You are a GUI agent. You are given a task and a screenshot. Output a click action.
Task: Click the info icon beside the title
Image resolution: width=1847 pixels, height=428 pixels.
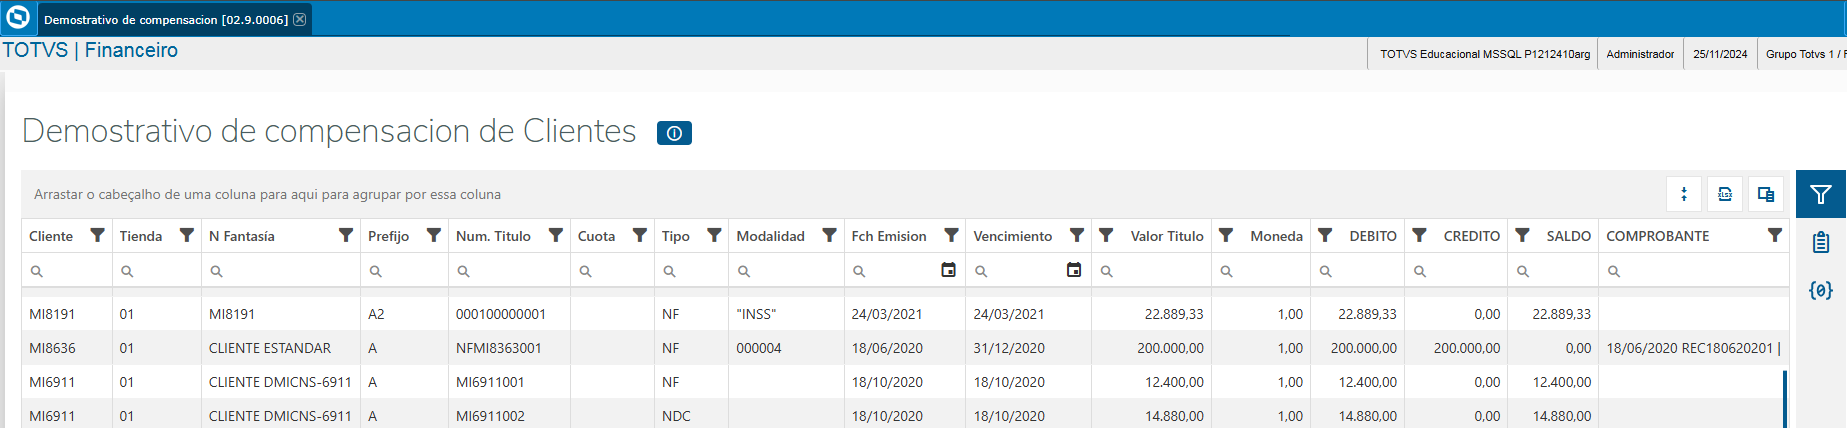(x=674, y=133)
